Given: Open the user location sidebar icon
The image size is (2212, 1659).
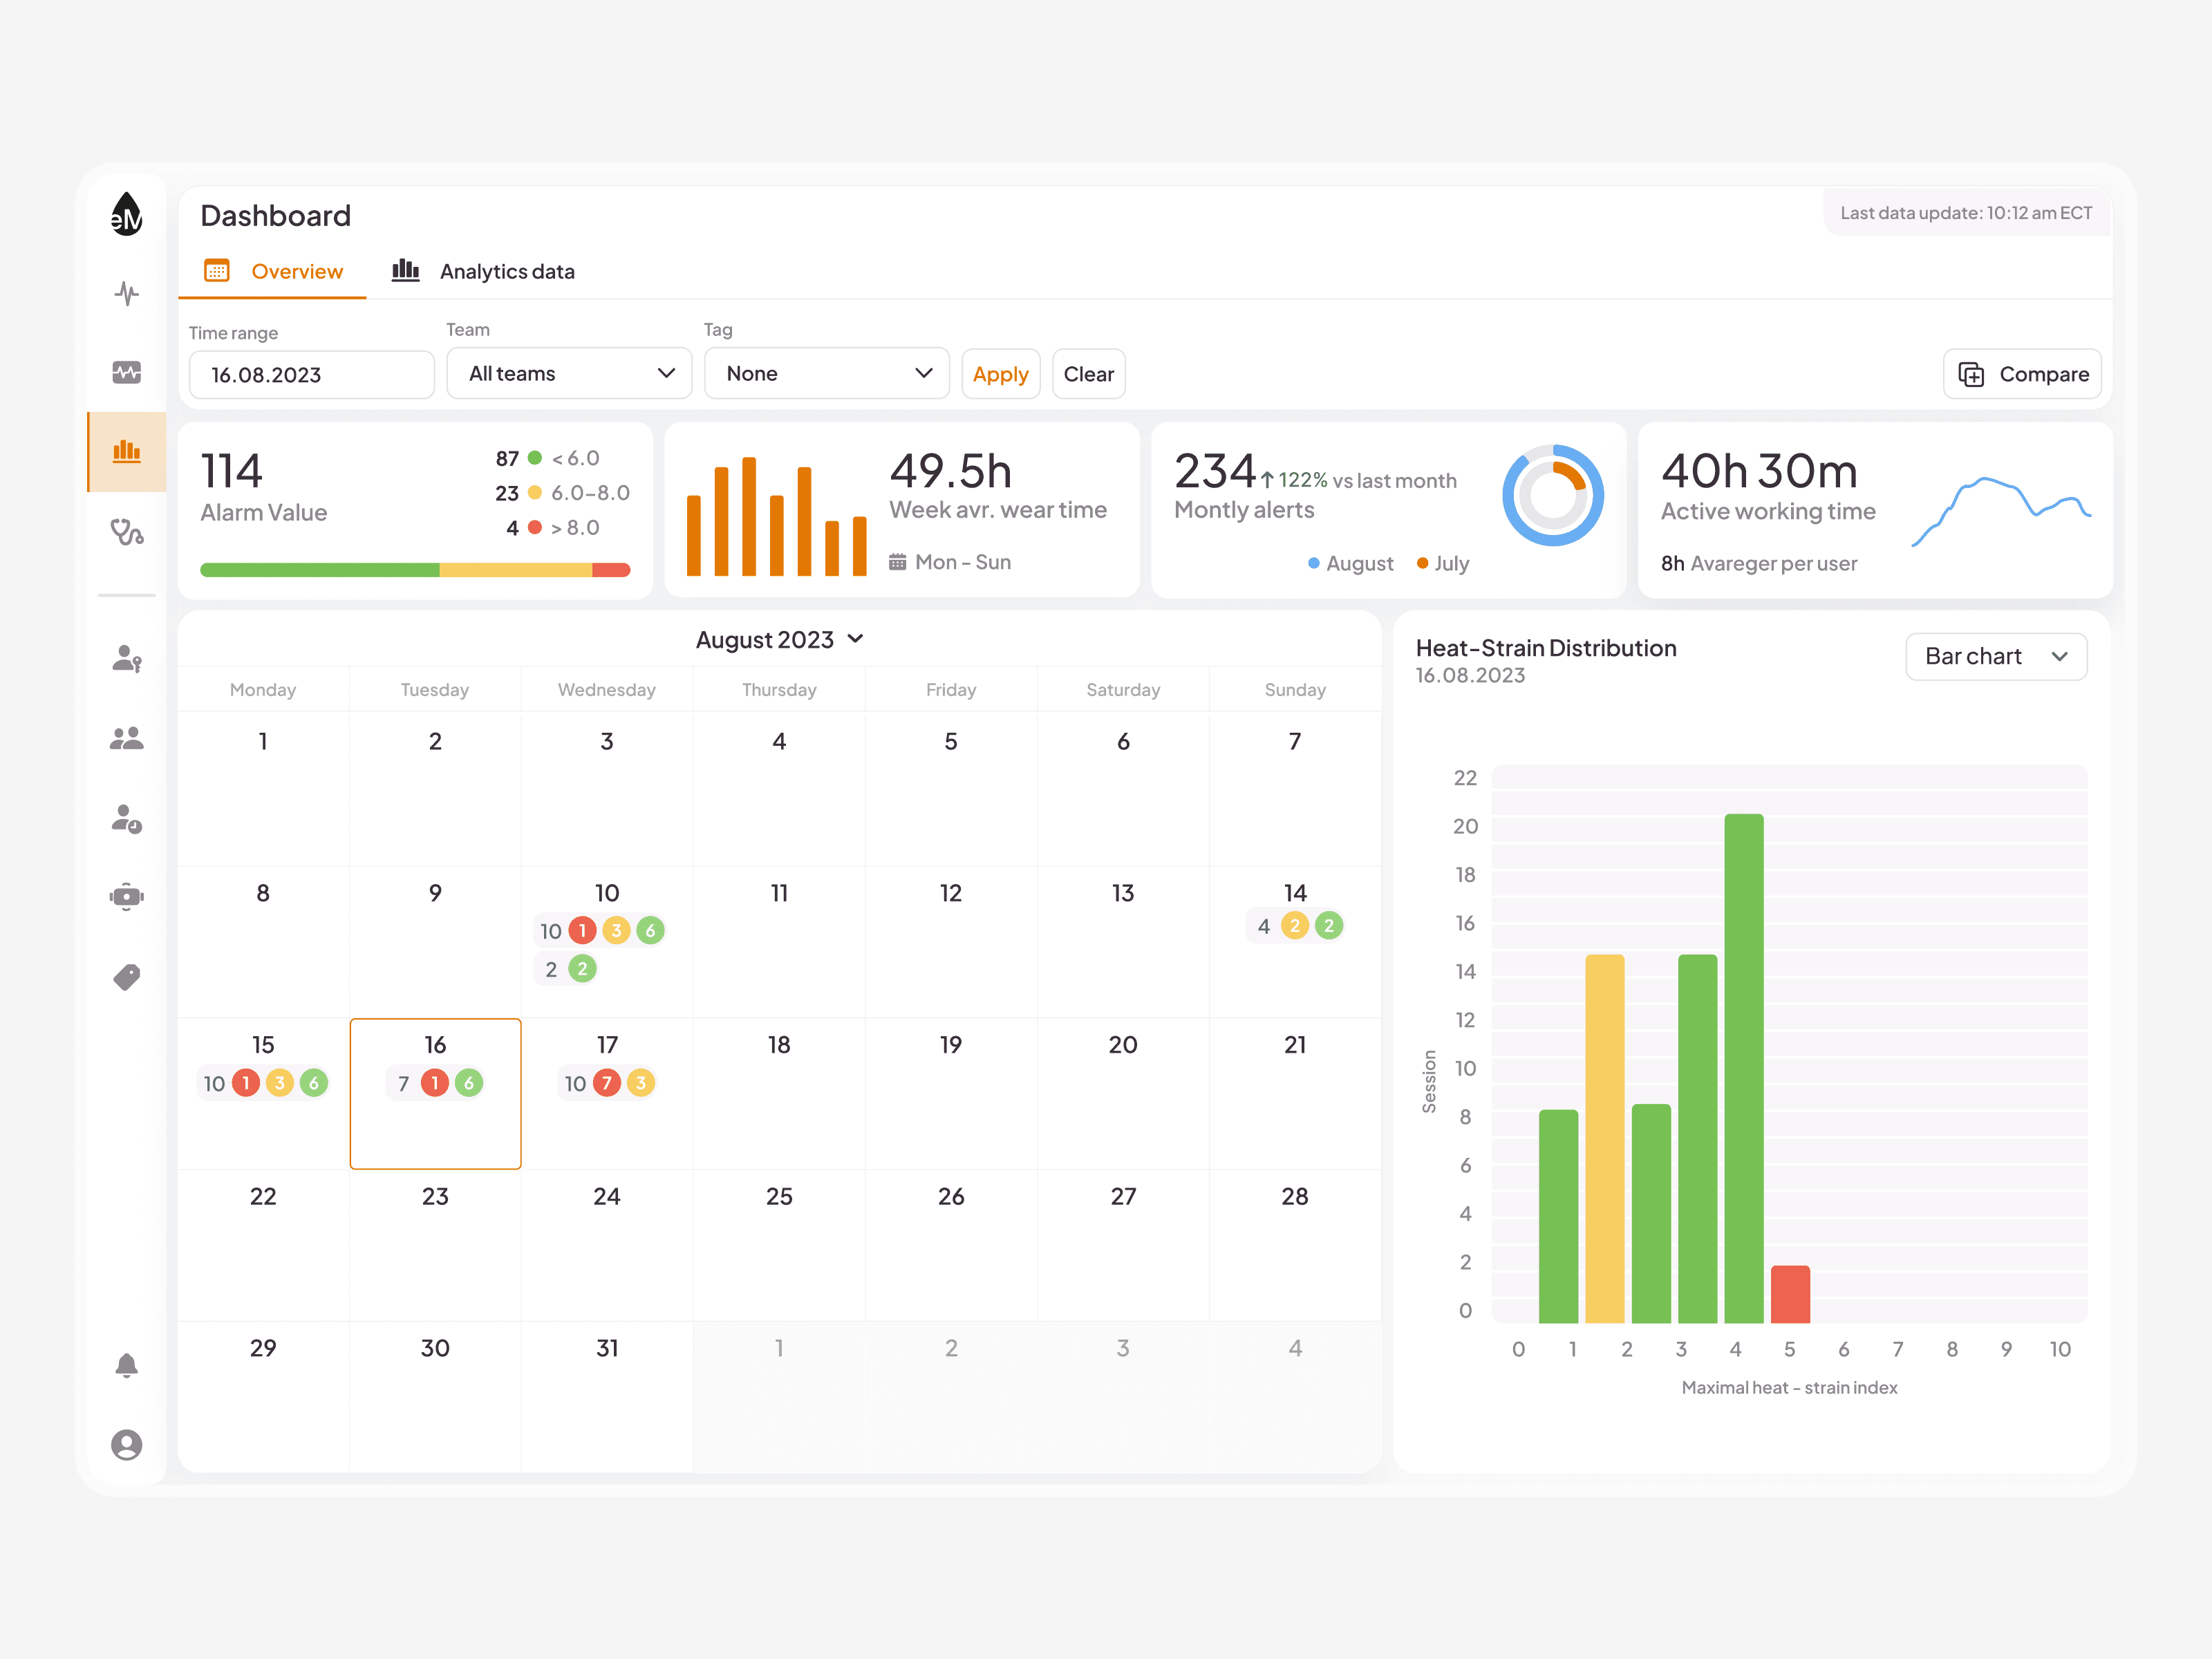Looking at the screenshot, I should pos(126,659).
